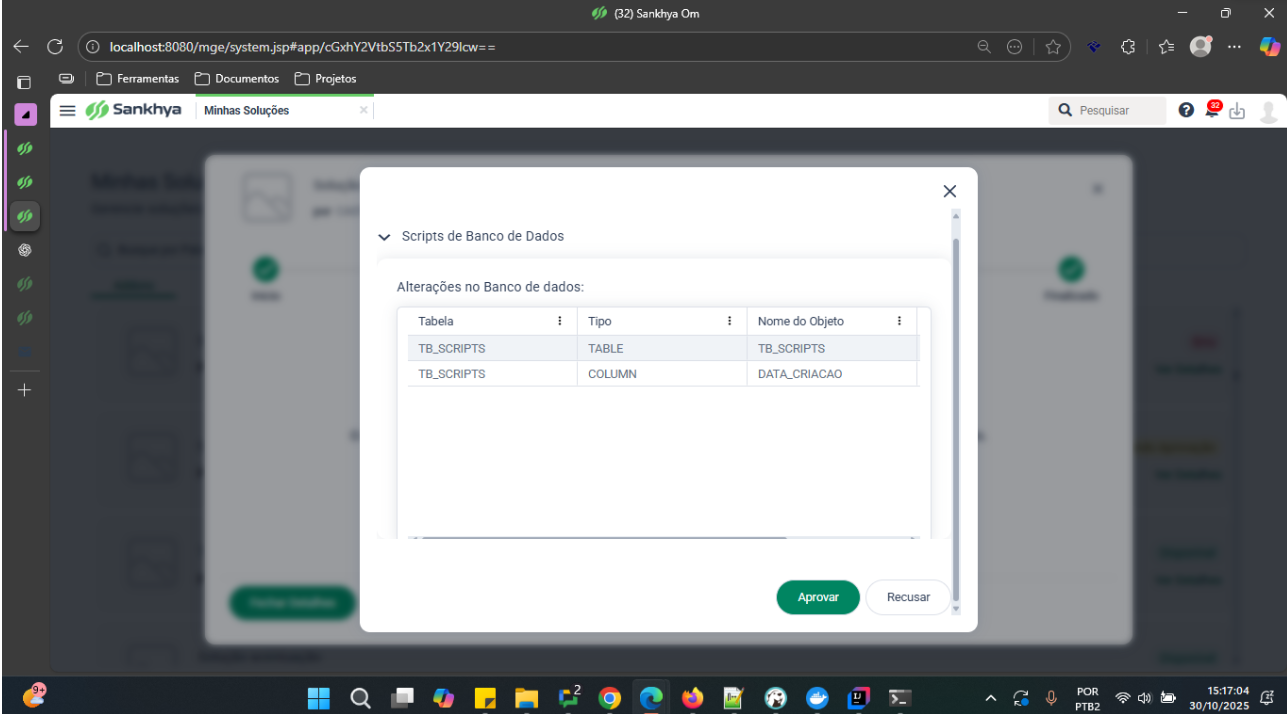1287x714 pixels.
Task: Open the help question mark icon
Action: tap(1186, 110)
